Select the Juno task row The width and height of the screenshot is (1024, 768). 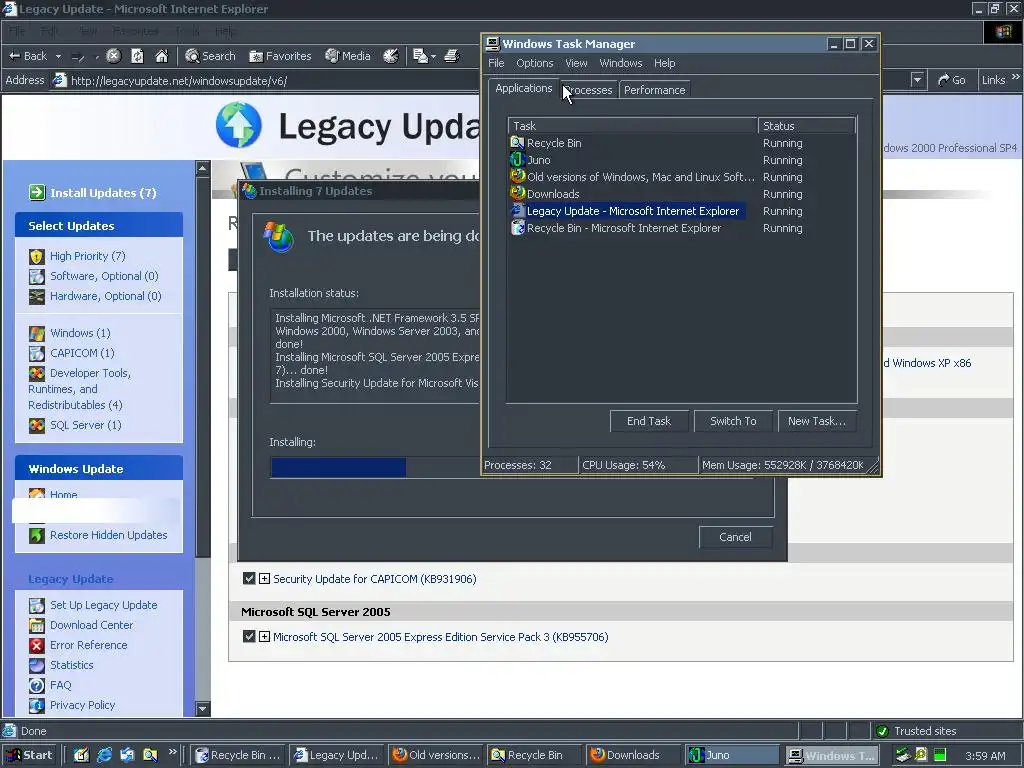pos(682,160)
